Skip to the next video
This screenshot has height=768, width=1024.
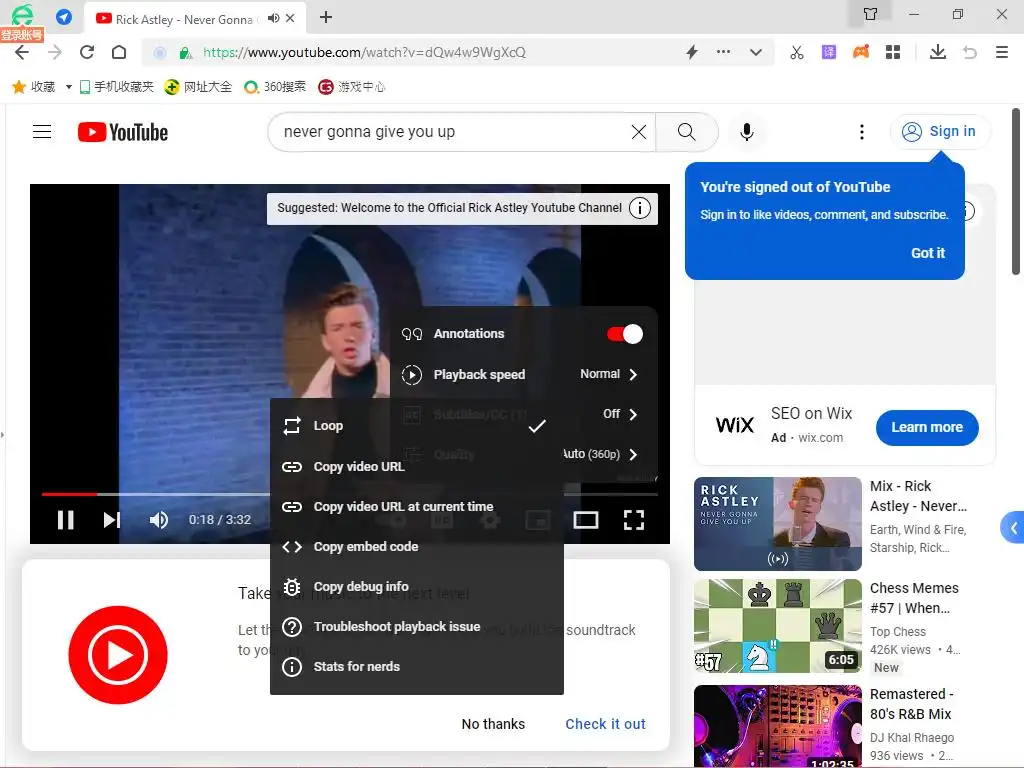(112, 520)
